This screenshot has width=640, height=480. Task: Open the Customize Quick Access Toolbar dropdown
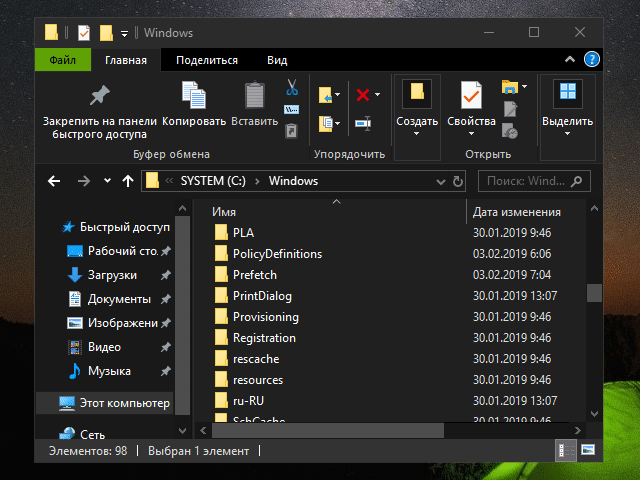point(124,34)
